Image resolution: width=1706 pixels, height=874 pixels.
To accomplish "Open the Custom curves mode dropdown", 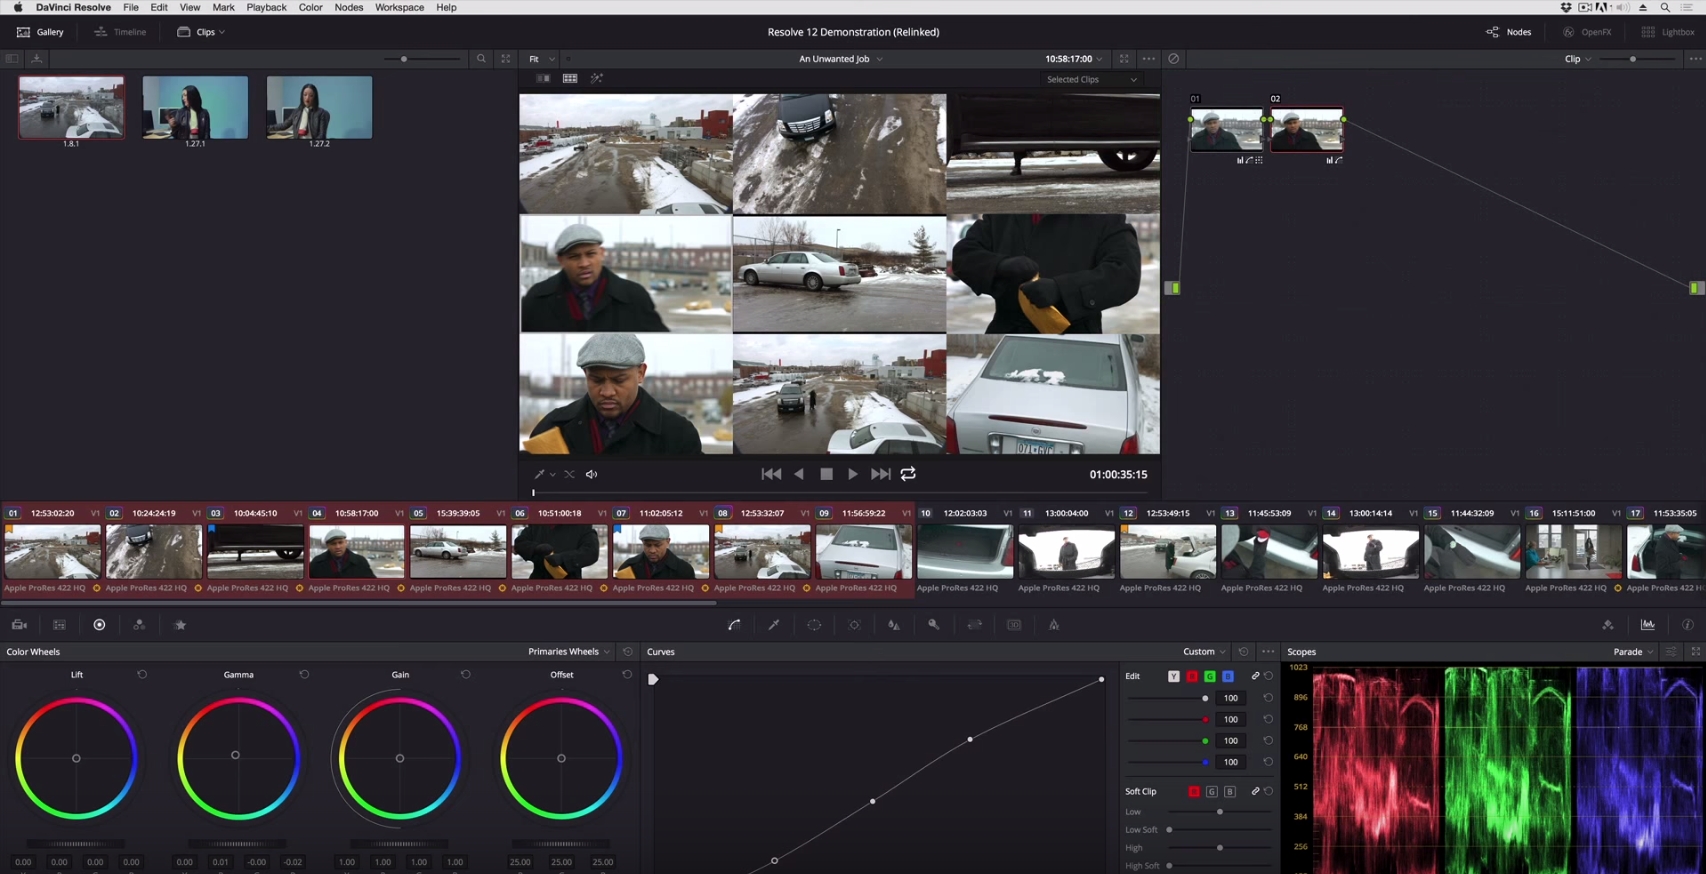I will 1204,652.
